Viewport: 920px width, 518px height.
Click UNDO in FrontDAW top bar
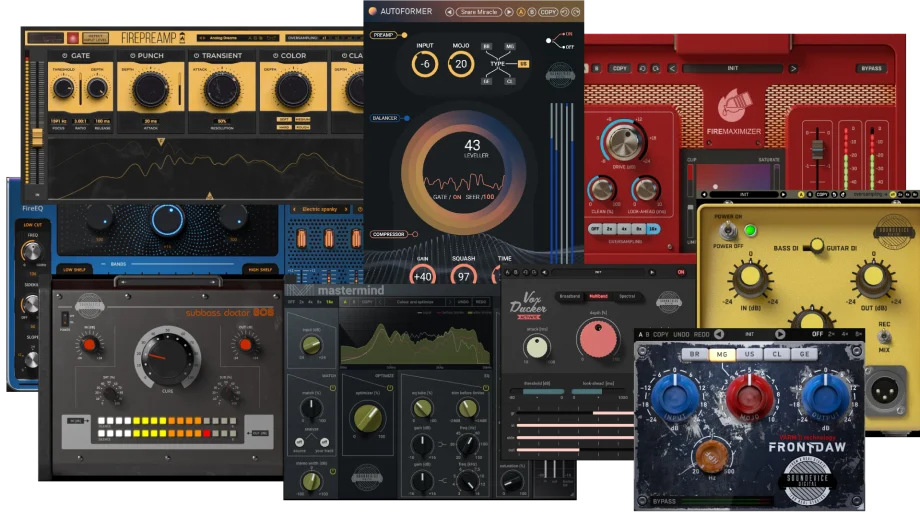coord(681,334)
